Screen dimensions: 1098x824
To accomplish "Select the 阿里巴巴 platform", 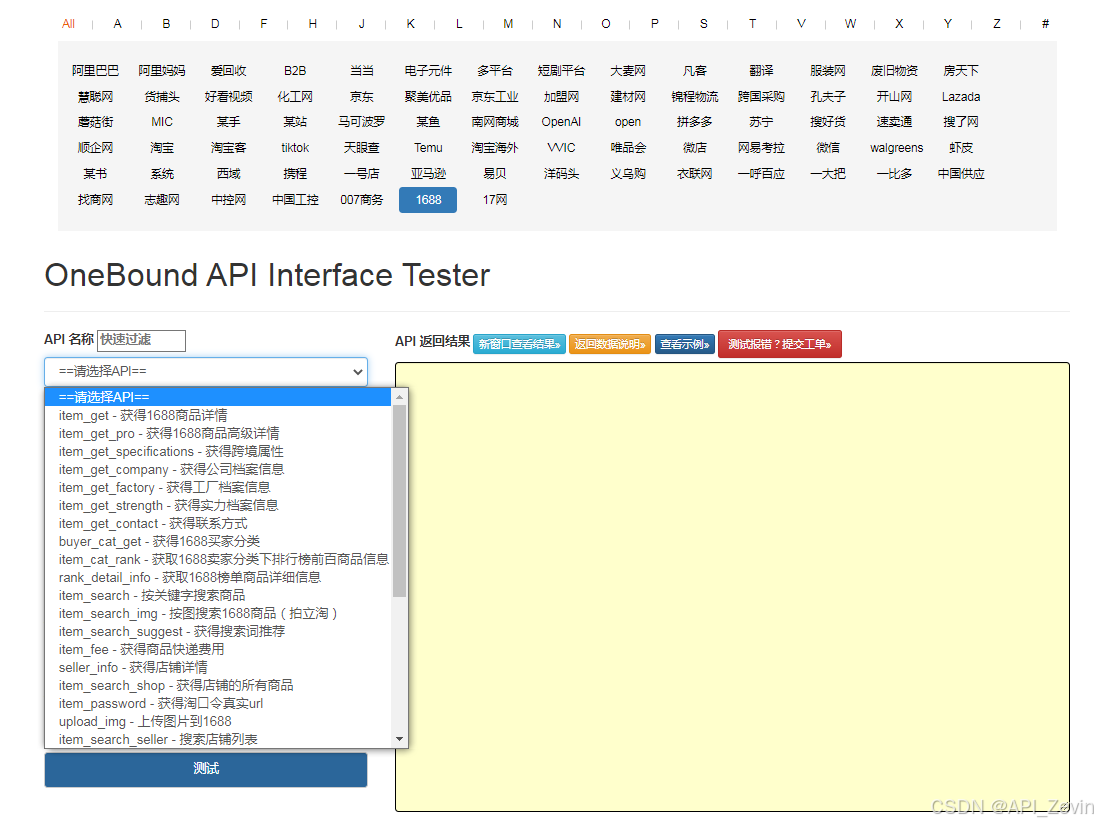I will (x=95, y=71).
